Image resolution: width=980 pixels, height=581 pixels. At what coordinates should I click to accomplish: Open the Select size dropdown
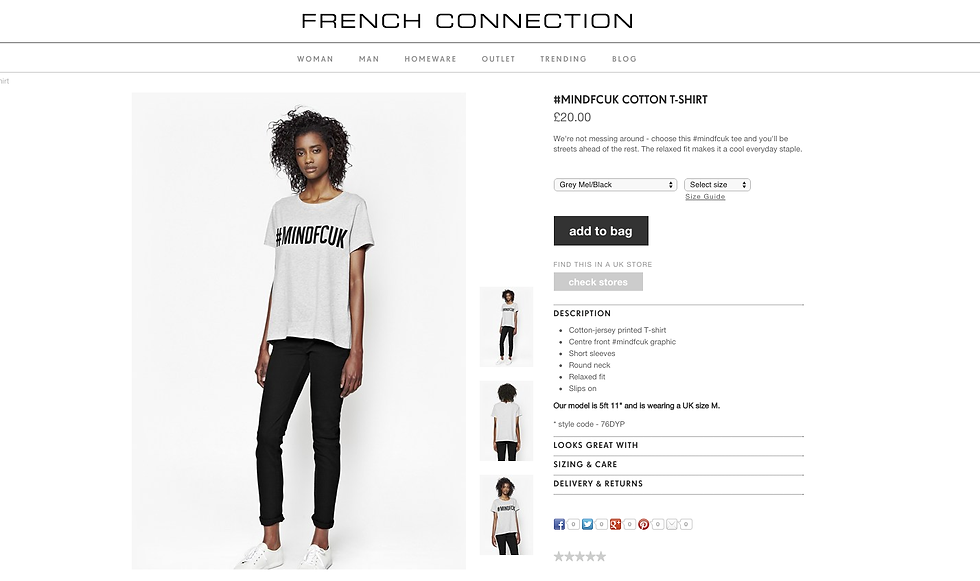coord(717,184)
